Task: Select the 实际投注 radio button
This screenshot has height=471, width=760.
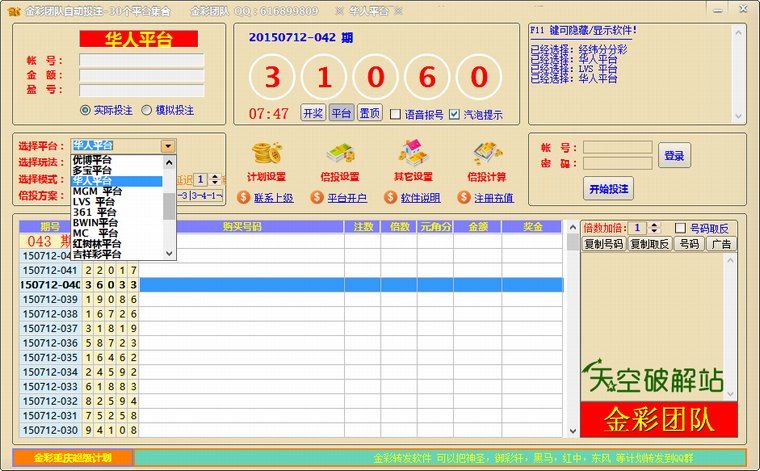Action: [85, 111]
